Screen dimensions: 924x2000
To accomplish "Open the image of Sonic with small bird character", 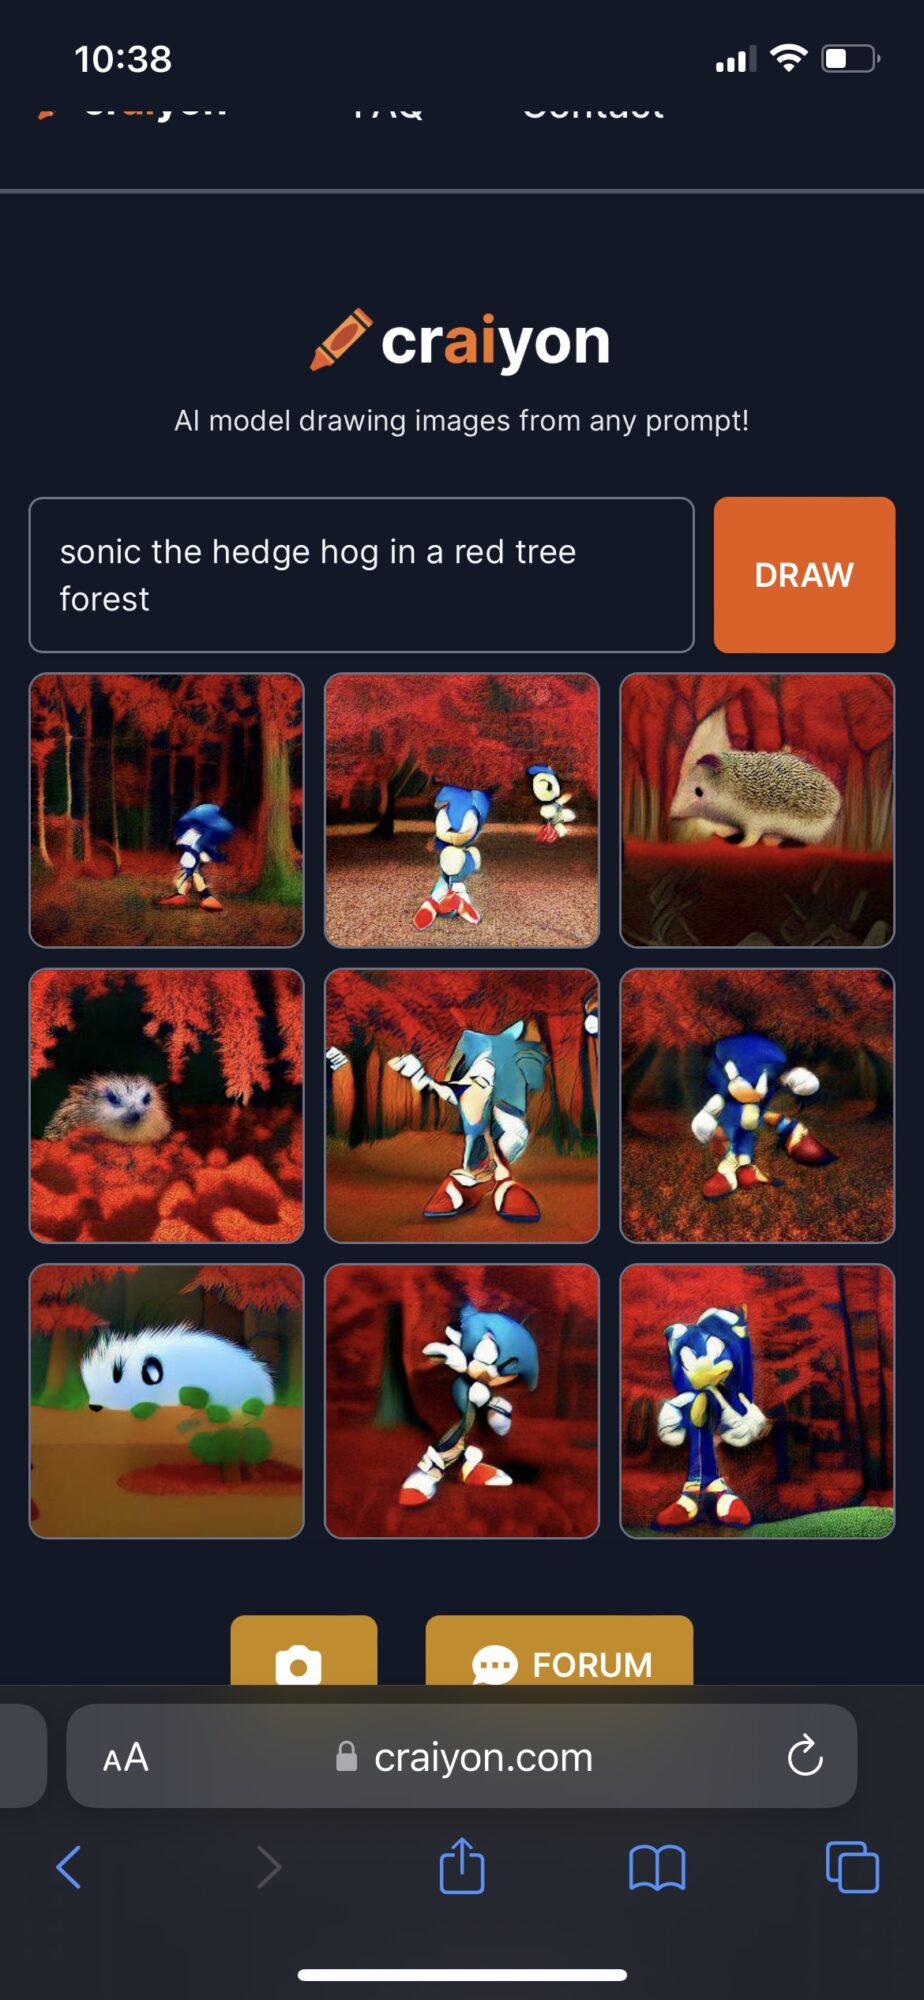I will pyautogui.click(x=462, y=810).
